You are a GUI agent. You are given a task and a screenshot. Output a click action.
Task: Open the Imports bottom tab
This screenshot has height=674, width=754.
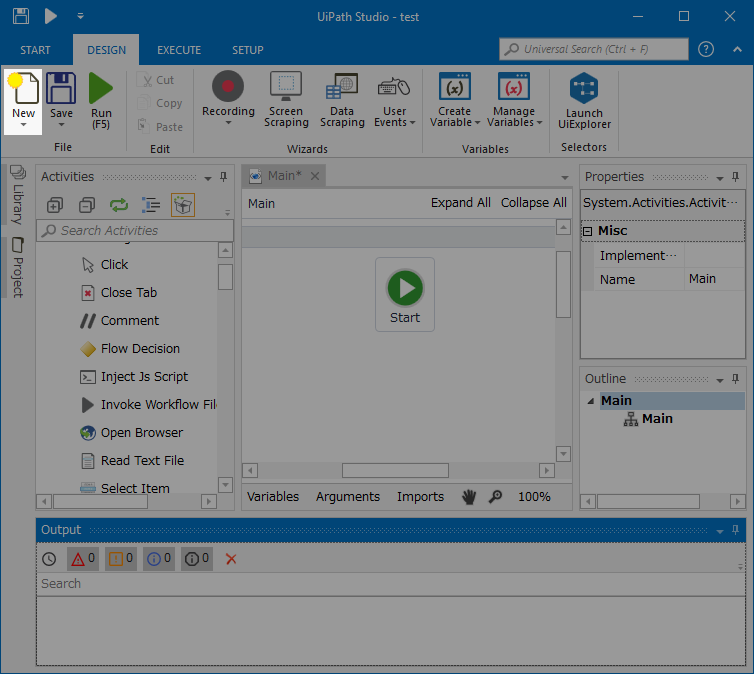point(420,497)
